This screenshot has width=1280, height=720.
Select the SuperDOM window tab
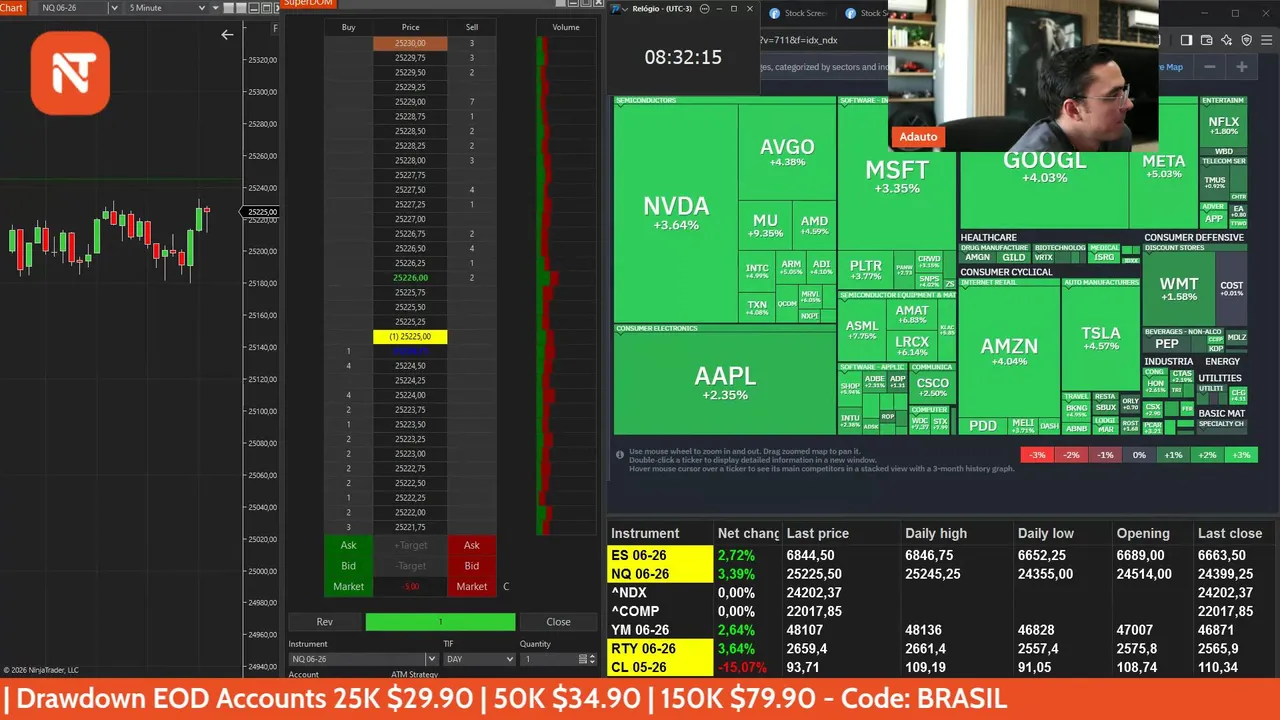coord(309,3)
